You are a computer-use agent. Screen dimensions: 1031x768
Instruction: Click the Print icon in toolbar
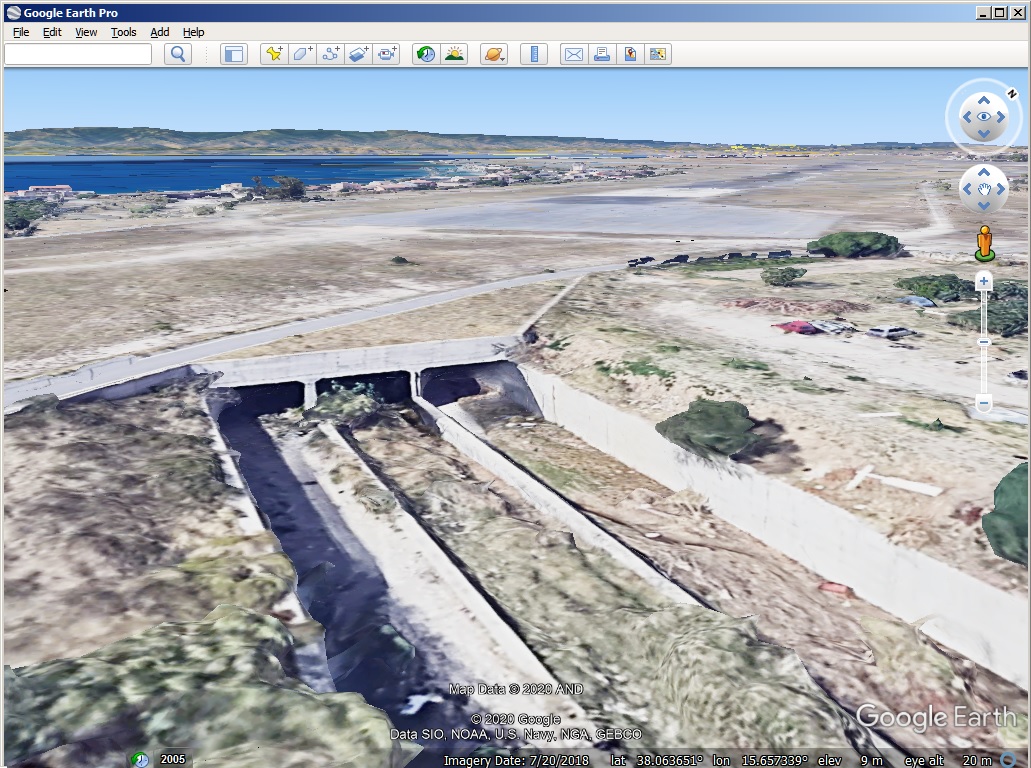point(602,54)
